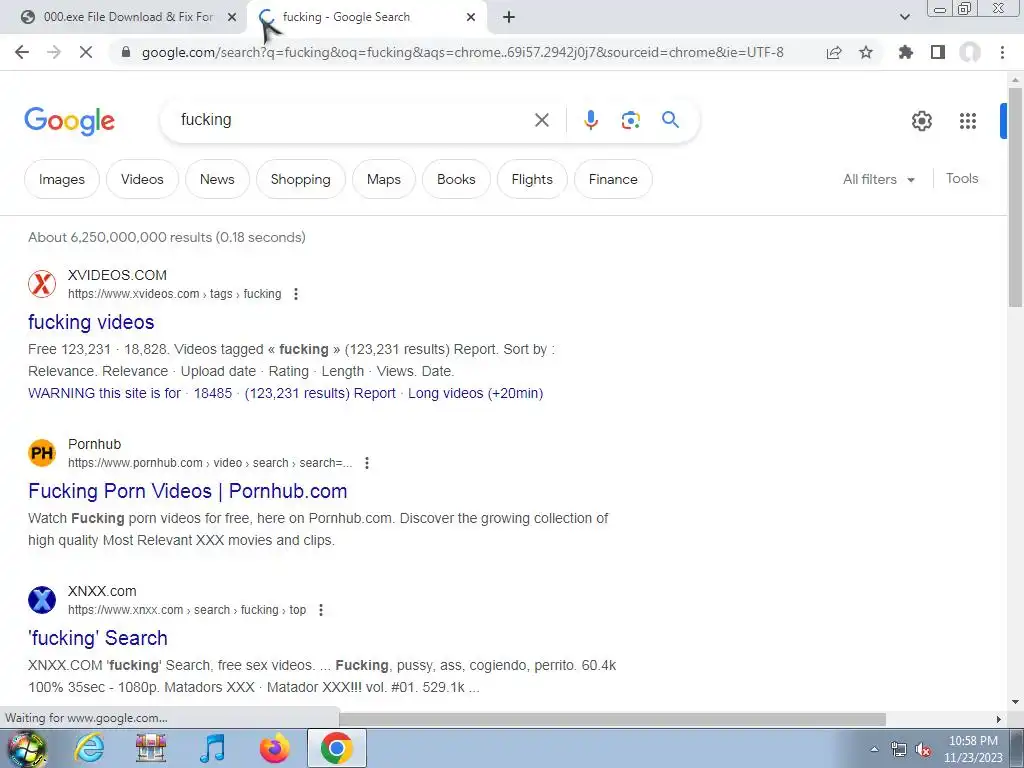Click the taskbar clock showing 10:58 PM

(973, 749)
